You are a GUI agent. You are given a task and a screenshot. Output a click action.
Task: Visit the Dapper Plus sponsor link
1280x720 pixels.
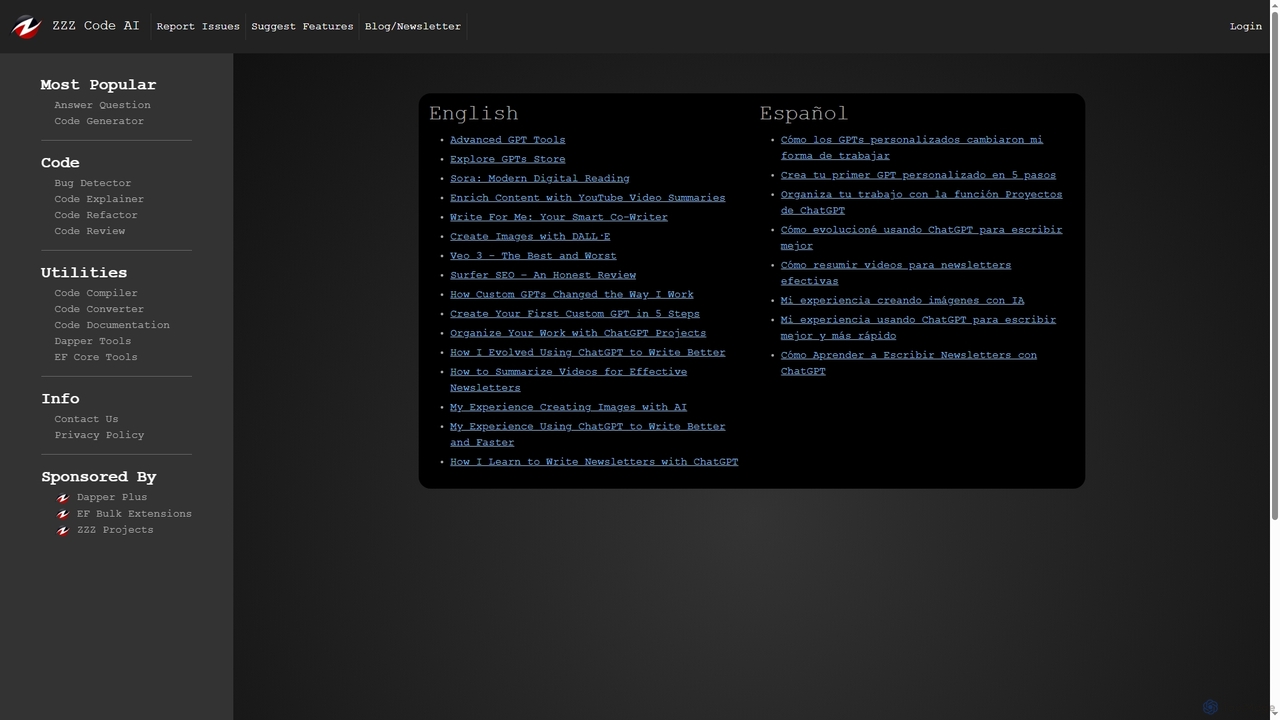click(112, 497)
